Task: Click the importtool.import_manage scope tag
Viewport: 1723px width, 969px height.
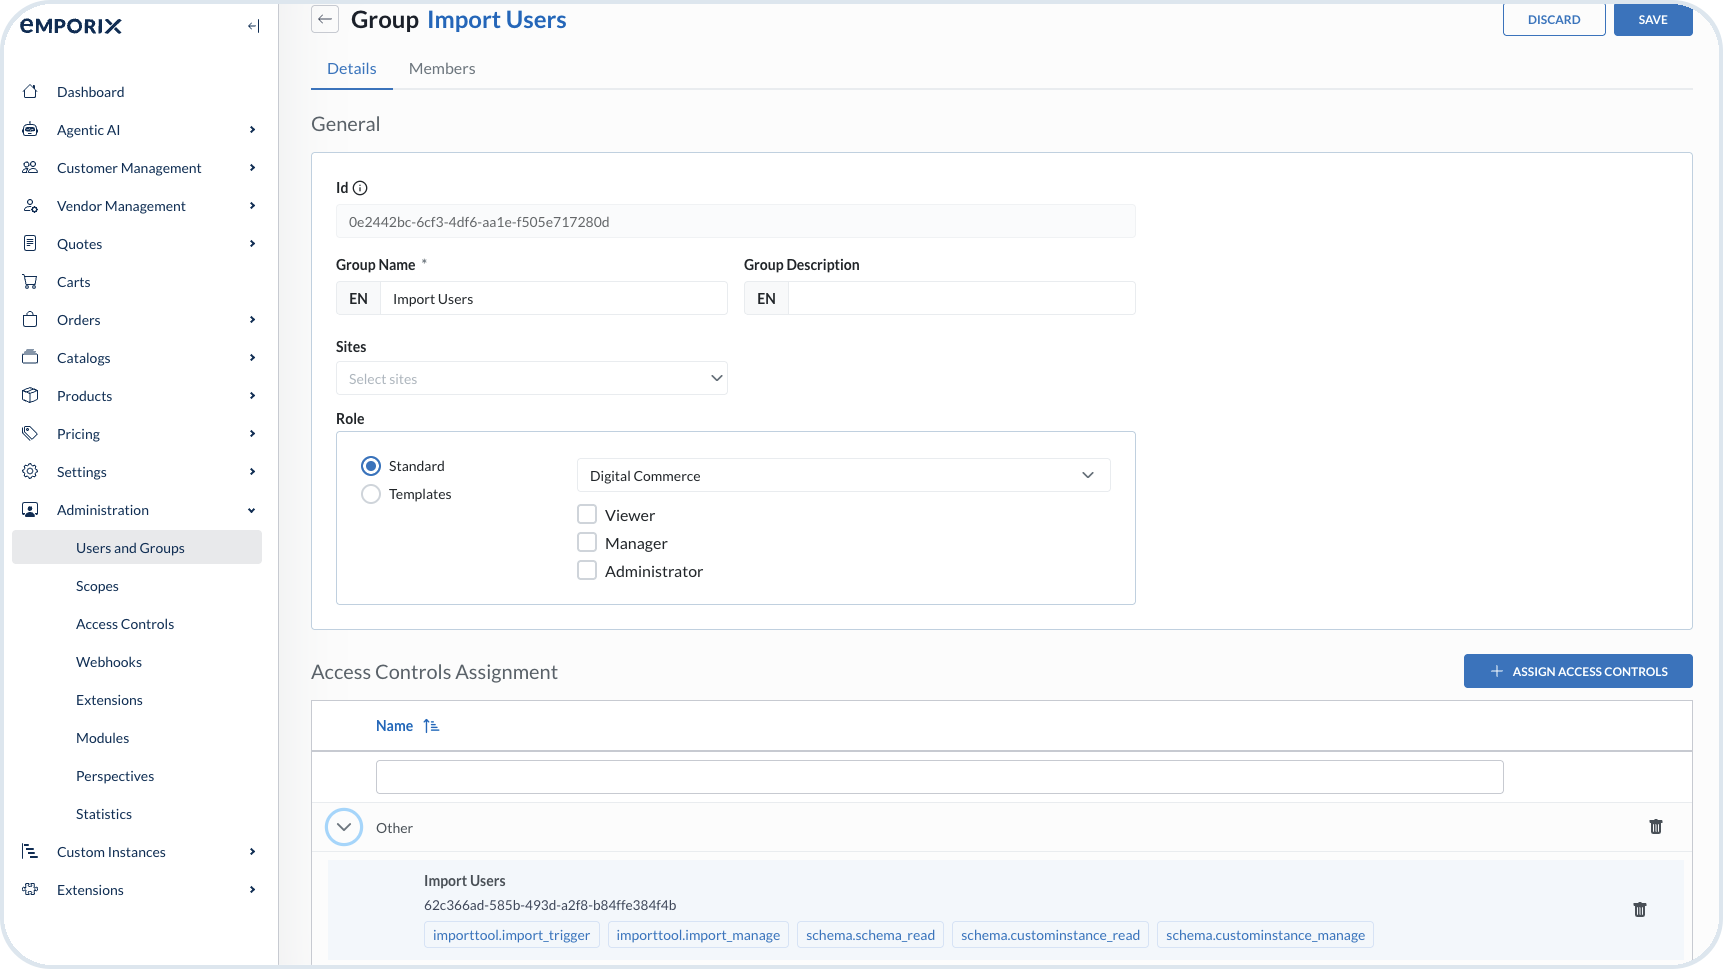Action: 698,935
